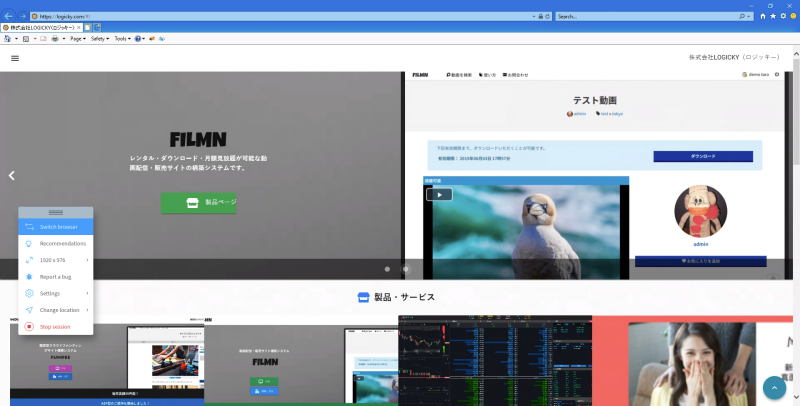This screenshot has height=406, width=800.
Task: Select Report a bug
Action: point(56,277)
